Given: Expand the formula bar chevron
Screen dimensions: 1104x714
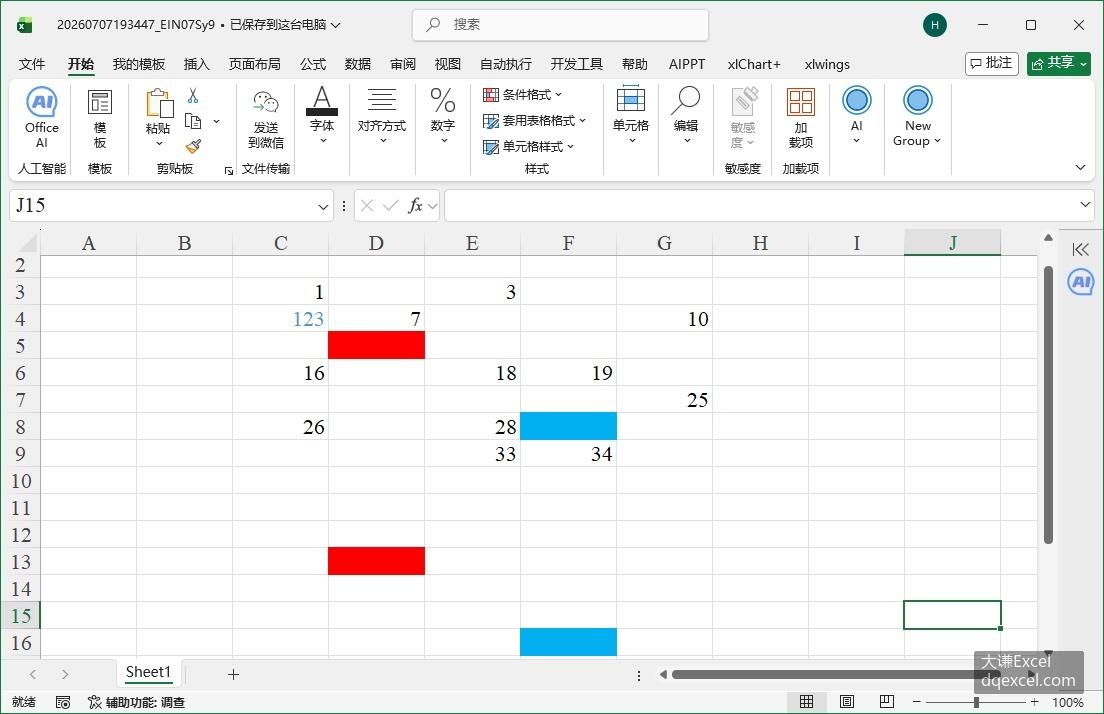Looking at the screenshot, I should pyautogui.click(x=1085, y=205).
